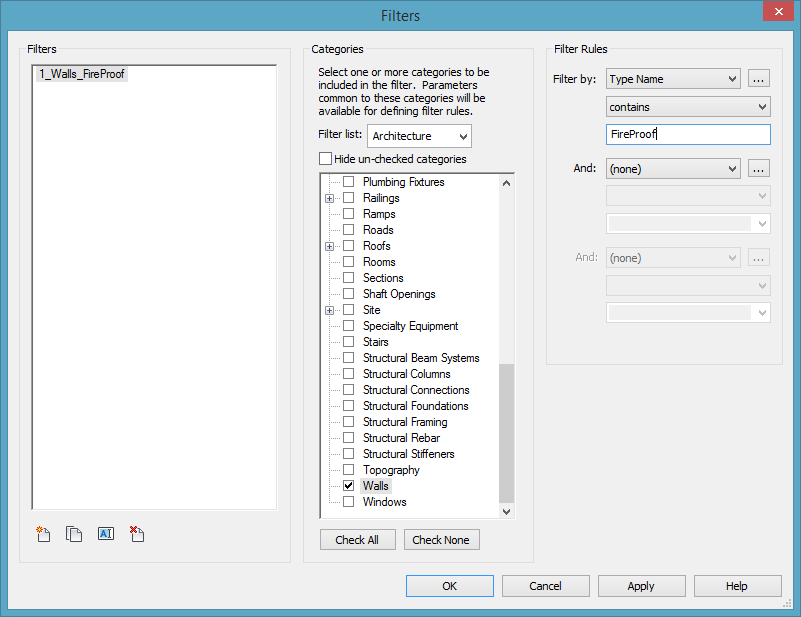The height and width of the screenshot is (617, 801).
Task: Click the category list scroll-down arrow
Action: pos(506,511)
